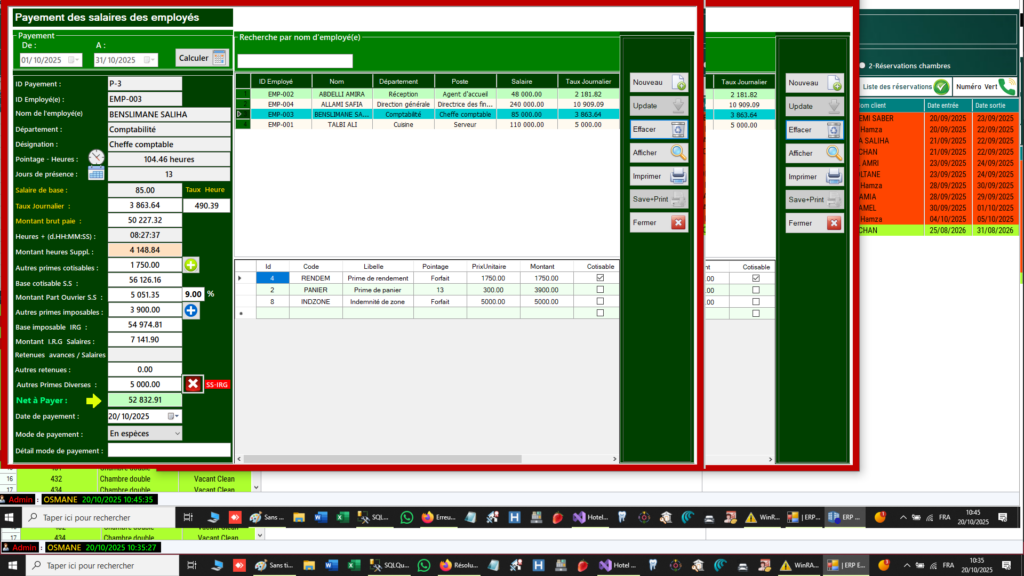1024x576 pixels.
Task: Select the EMP-004 ALLAMI SAFIA row
Action: [427, 104]
